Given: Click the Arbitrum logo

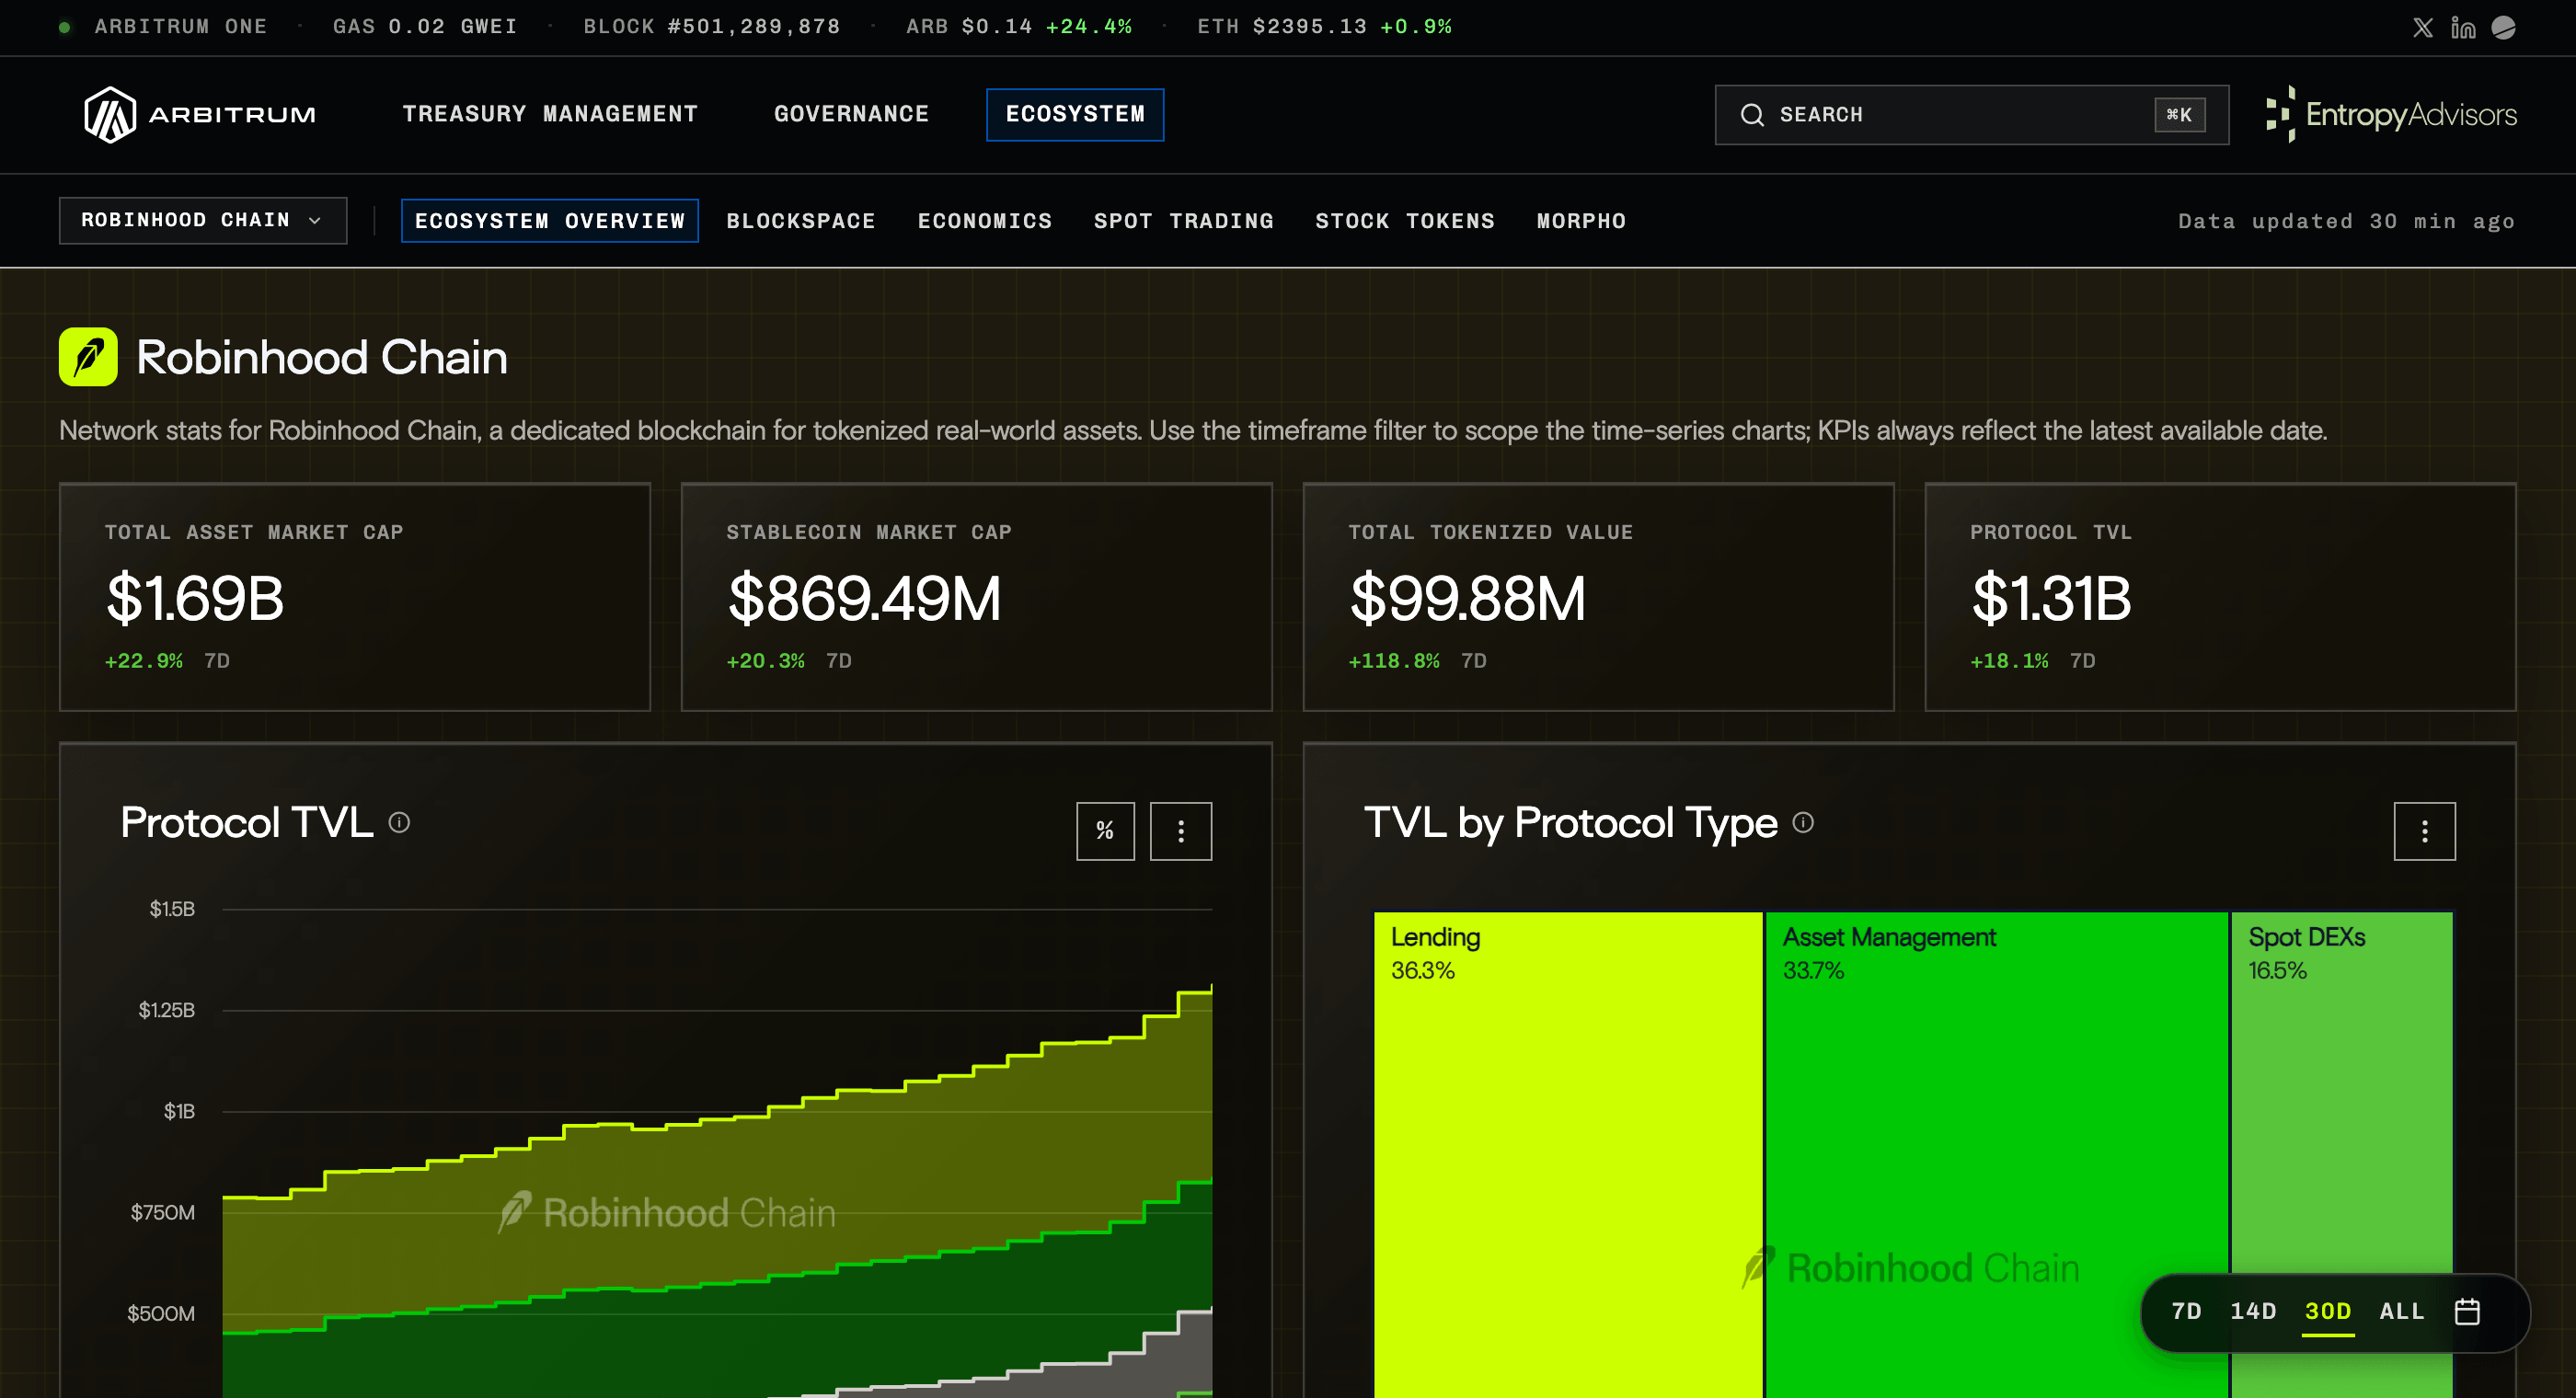Looking at the screenshot, I should 200,114.
